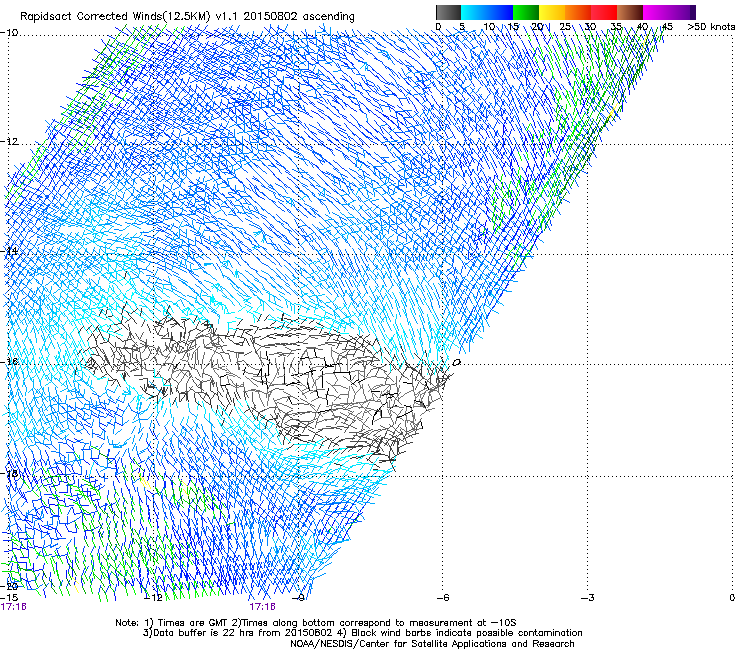
Task: Click the "35" label under the color bar
Action: (x=616, y=27)
